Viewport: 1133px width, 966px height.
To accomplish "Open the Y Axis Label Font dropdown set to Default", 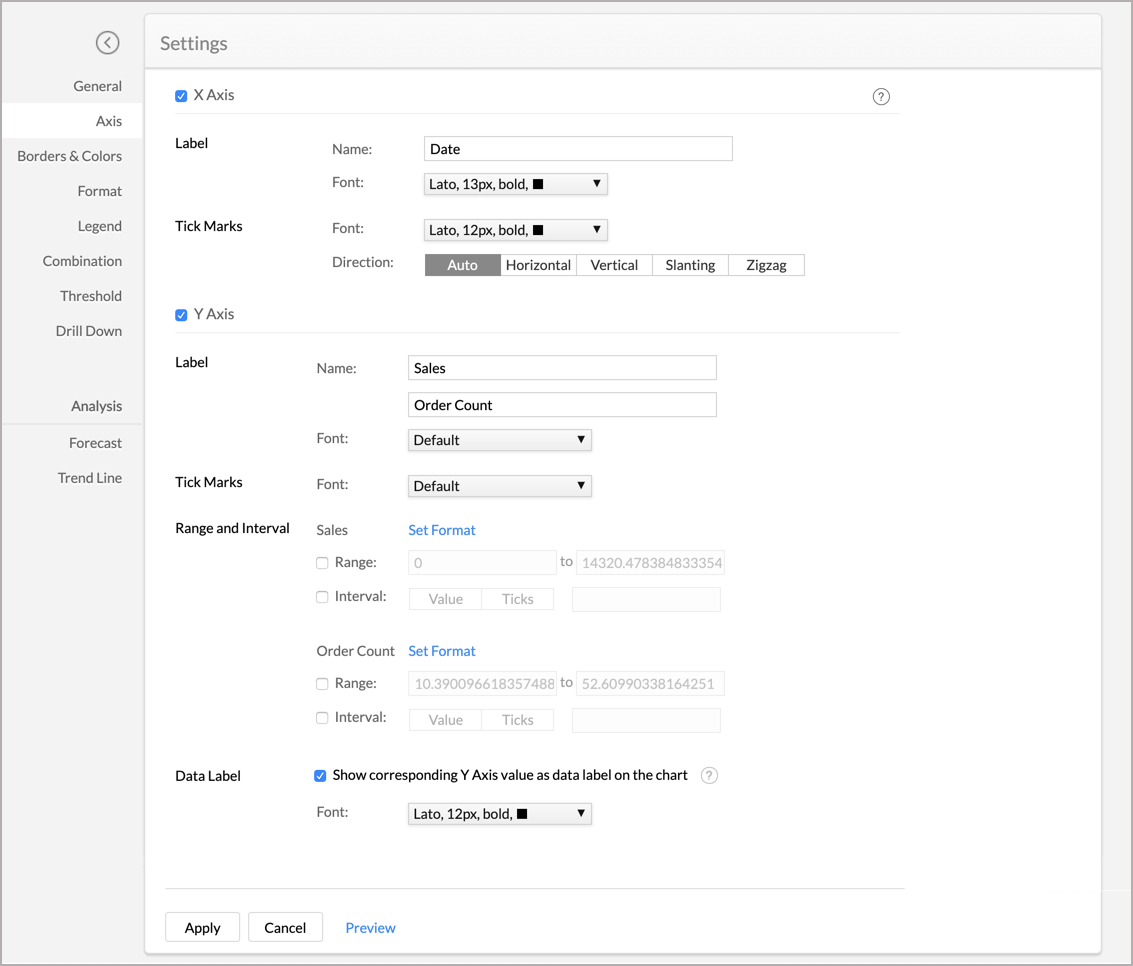I will point(499,439).
